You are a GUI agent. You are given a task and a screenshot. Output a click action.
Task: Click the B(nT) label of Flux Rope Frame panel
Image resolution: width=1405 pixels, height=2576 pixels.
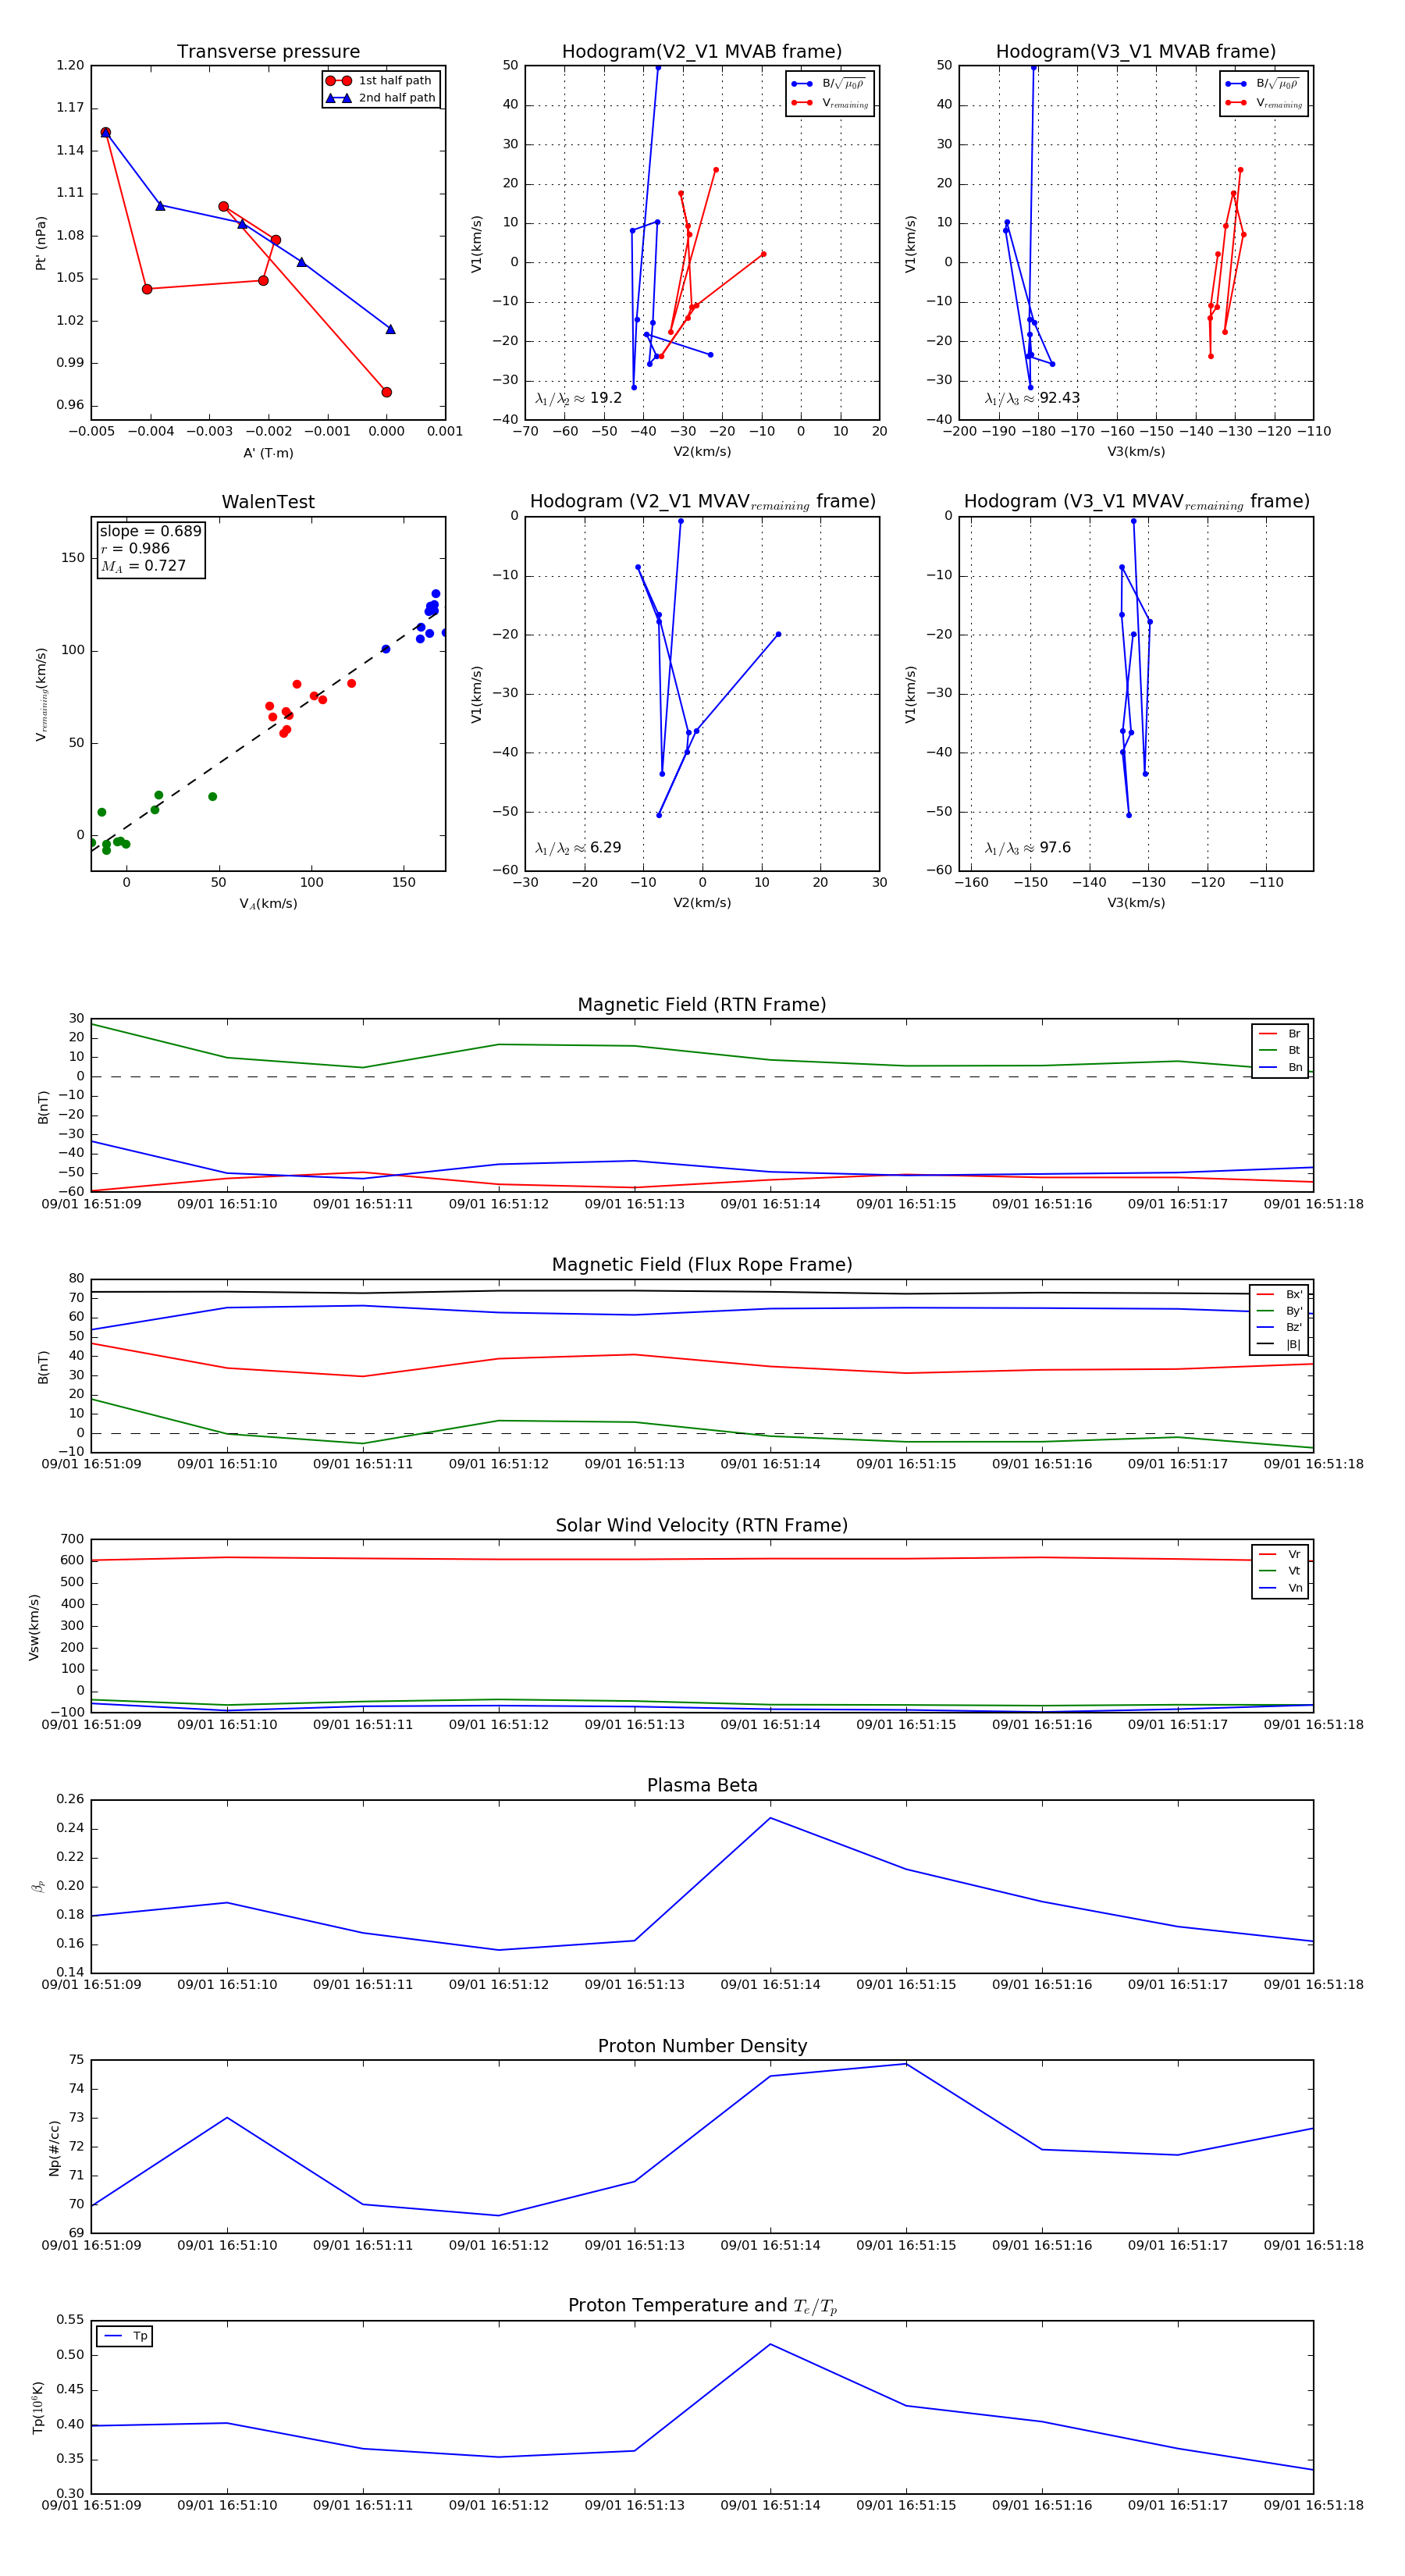pos(43,1367)
